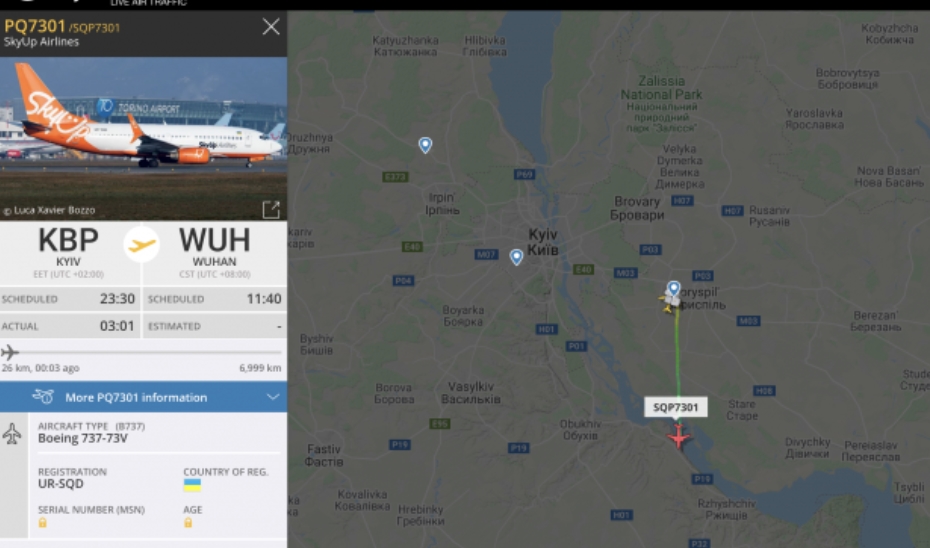Click the SQP7301 callsign label on map
The width and height of the screenshot is (930, 548).
pos(676,407)
